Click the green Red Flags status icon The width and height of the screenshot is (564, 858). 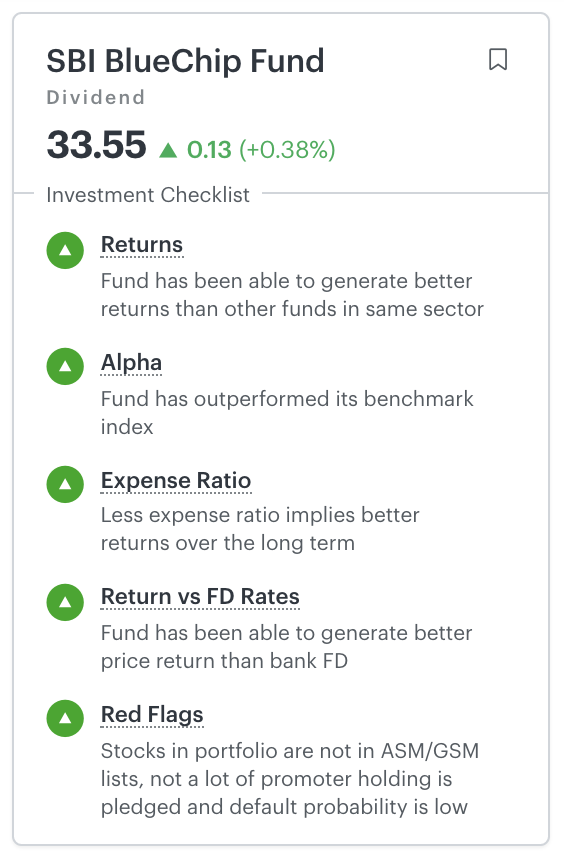[65, 718]
